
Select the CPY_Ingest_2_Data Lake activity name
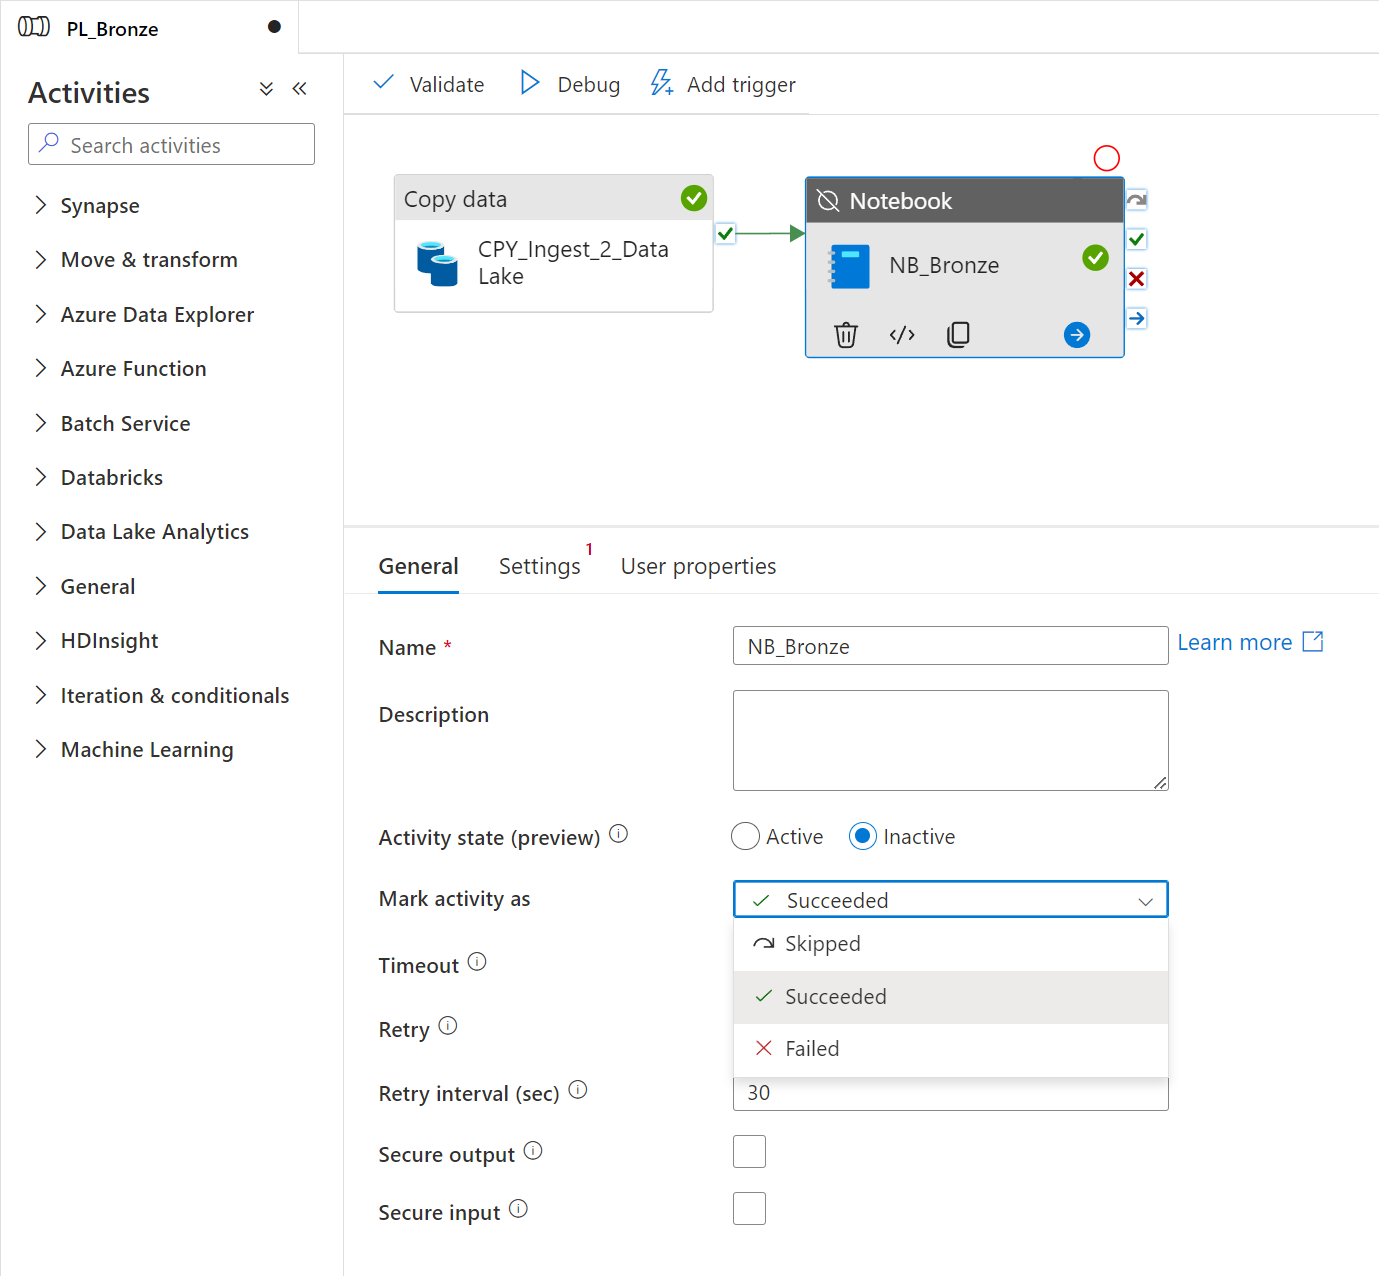coord(573,263)
